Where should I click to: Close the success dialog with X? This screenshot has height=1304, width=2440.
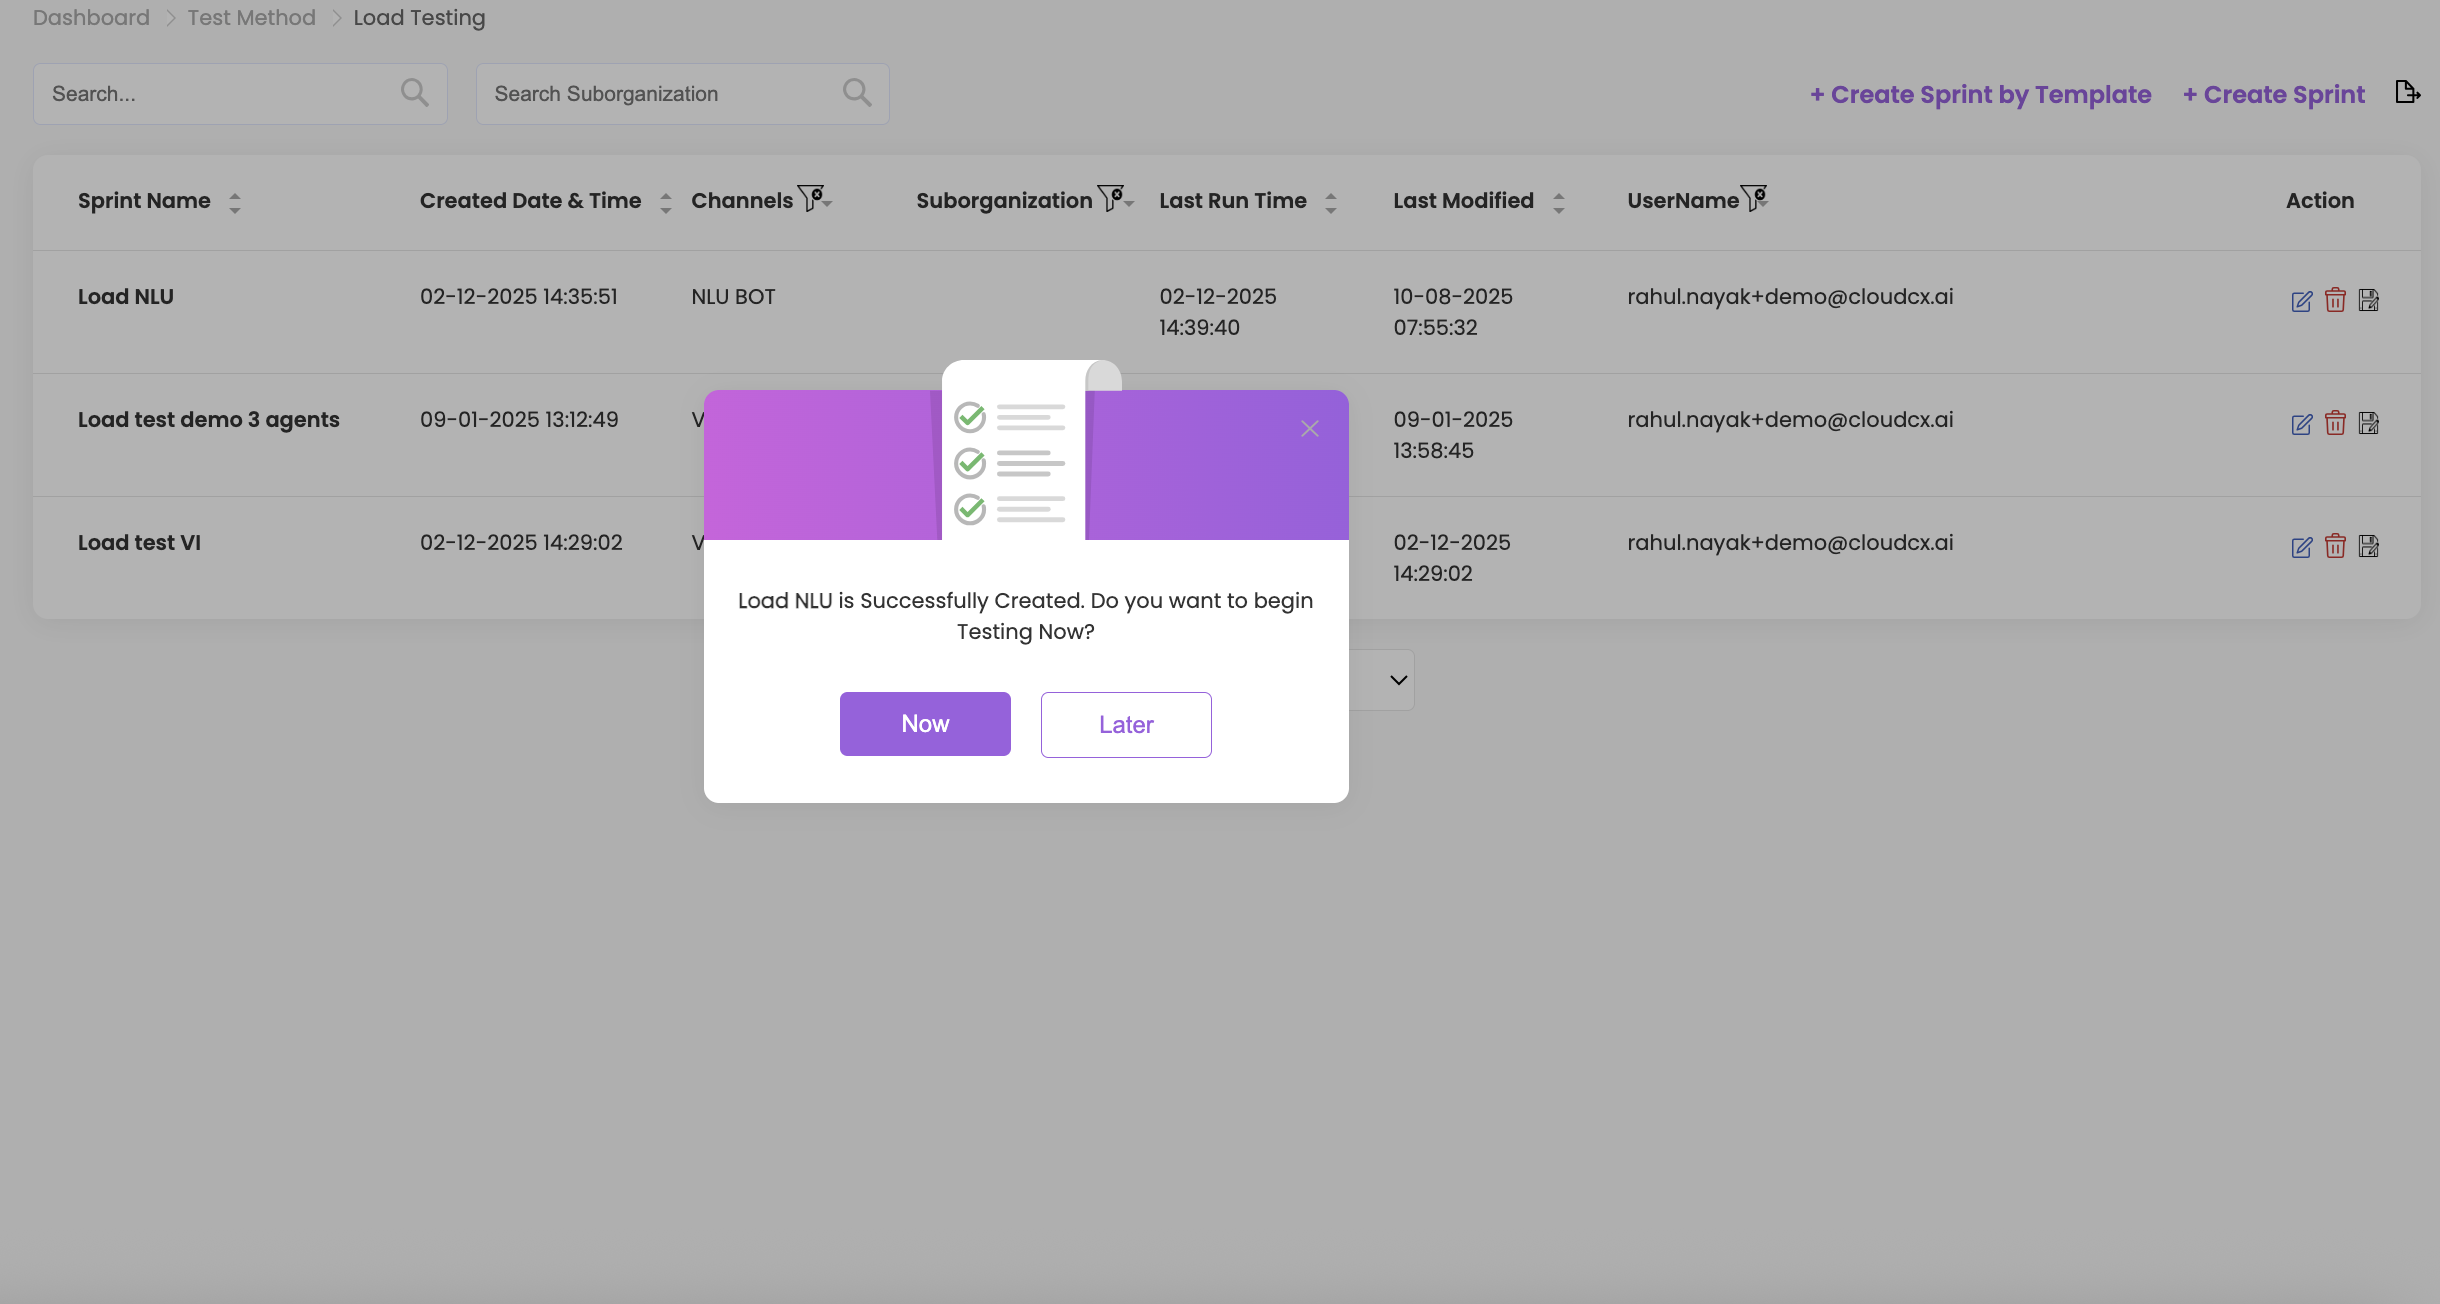[1309, 429]
